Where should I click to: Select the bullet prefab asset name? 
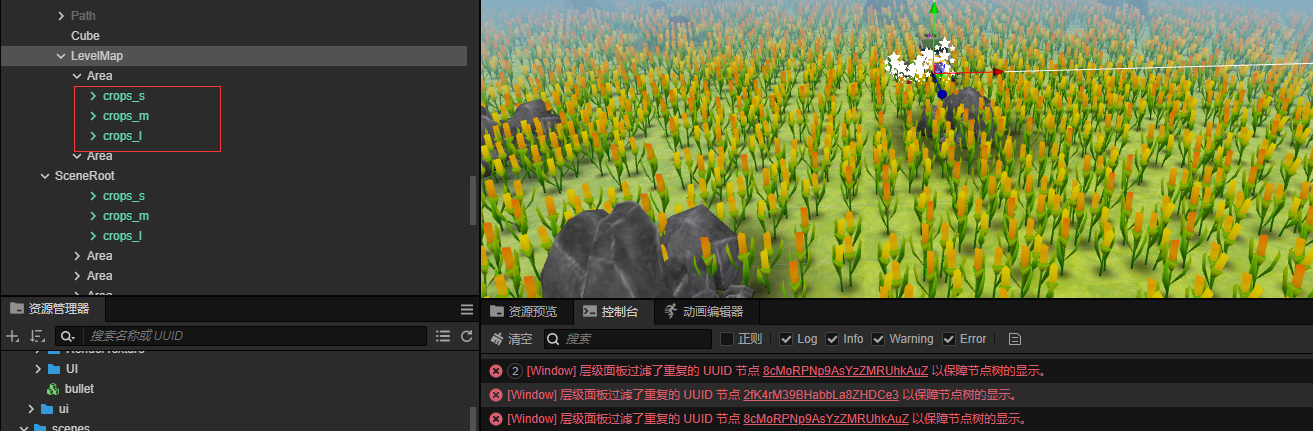click(80, 388)
